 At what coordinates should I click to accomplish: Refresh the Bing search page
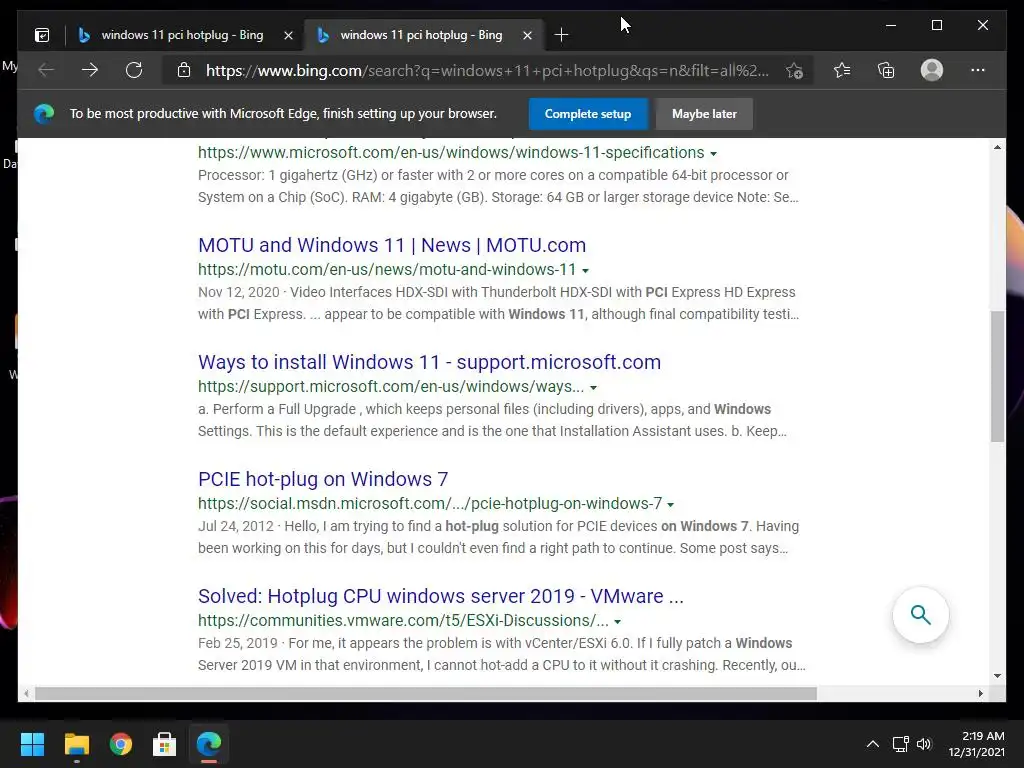(134, 70)
